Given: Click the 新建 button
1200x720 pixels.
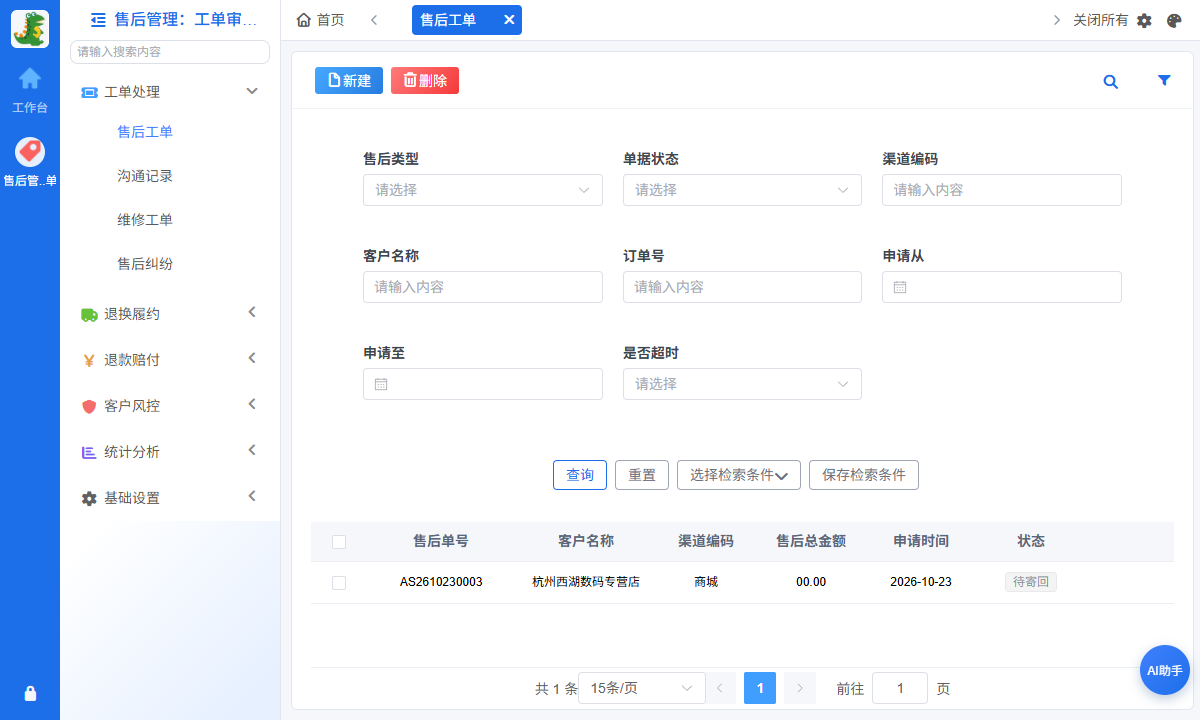Looking at the screenshot, I should tap(349, 81).
